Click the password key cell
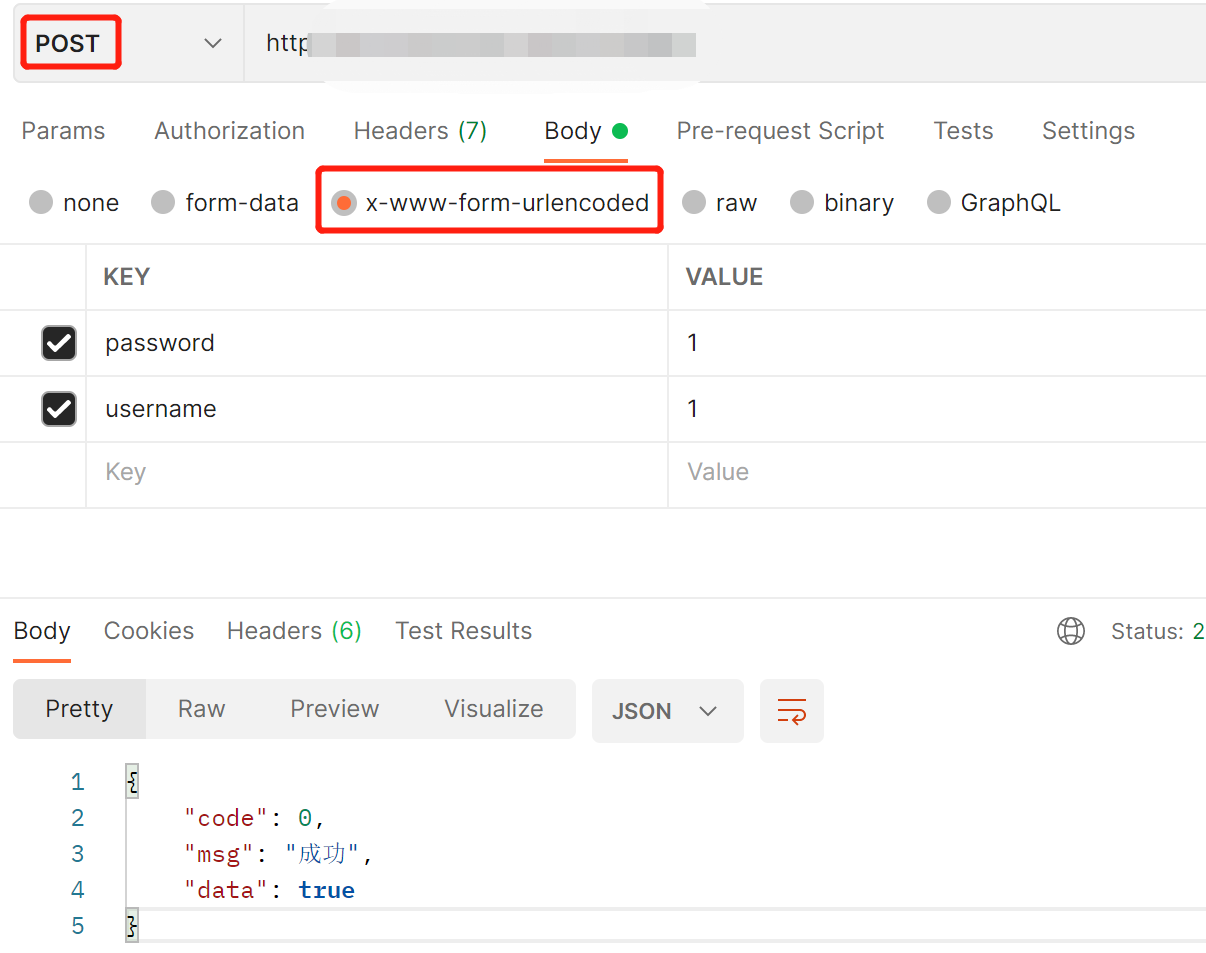Viewport: 1206px width, 953px height. click(377, 343)
